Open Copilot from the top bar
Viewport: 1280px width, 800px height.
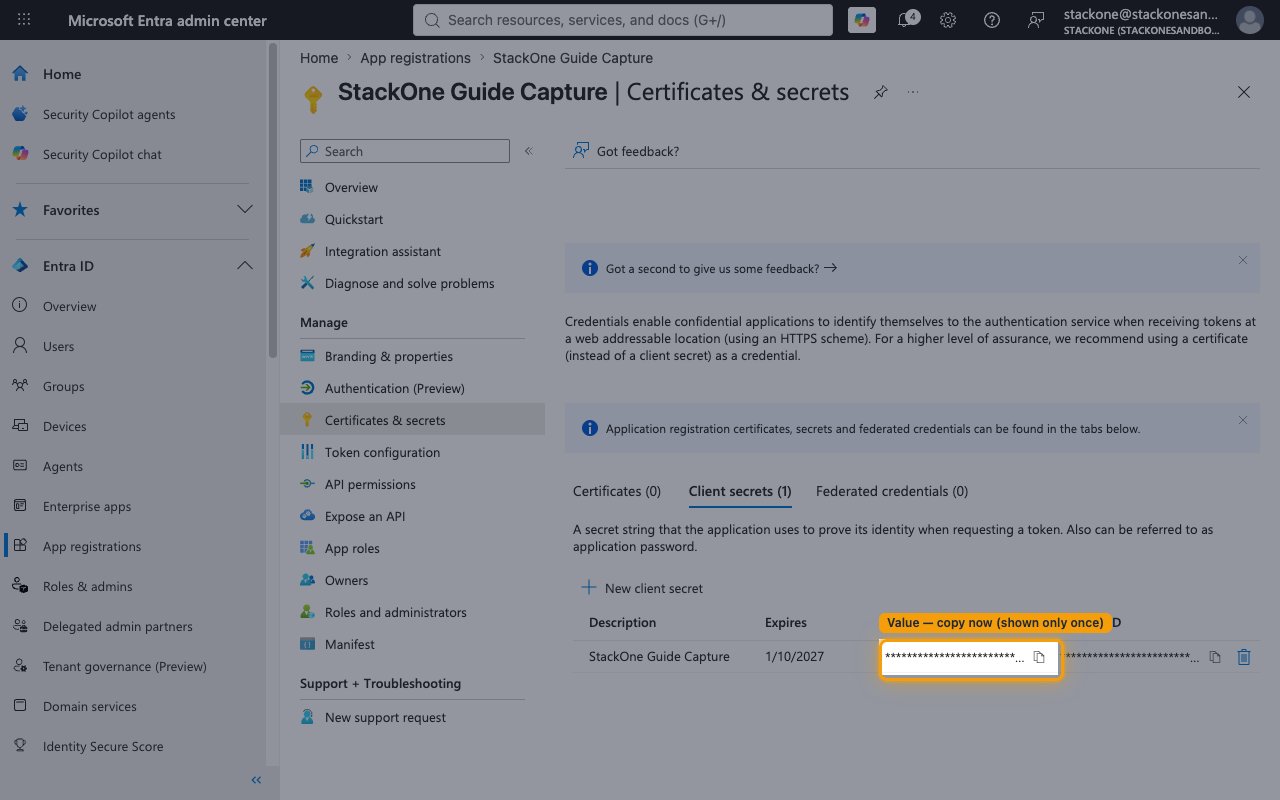862,20
